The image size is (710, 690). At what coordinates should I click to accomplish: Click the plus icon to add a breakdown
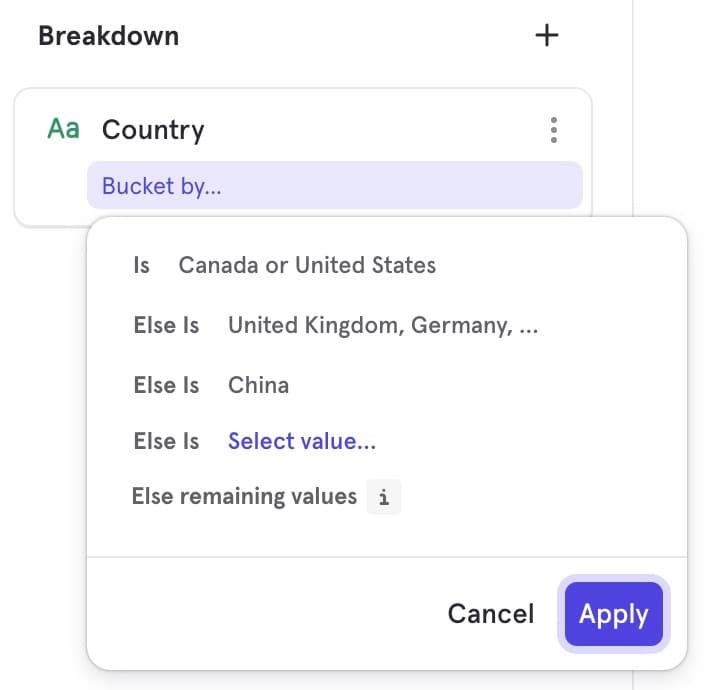tap(546, 36)
